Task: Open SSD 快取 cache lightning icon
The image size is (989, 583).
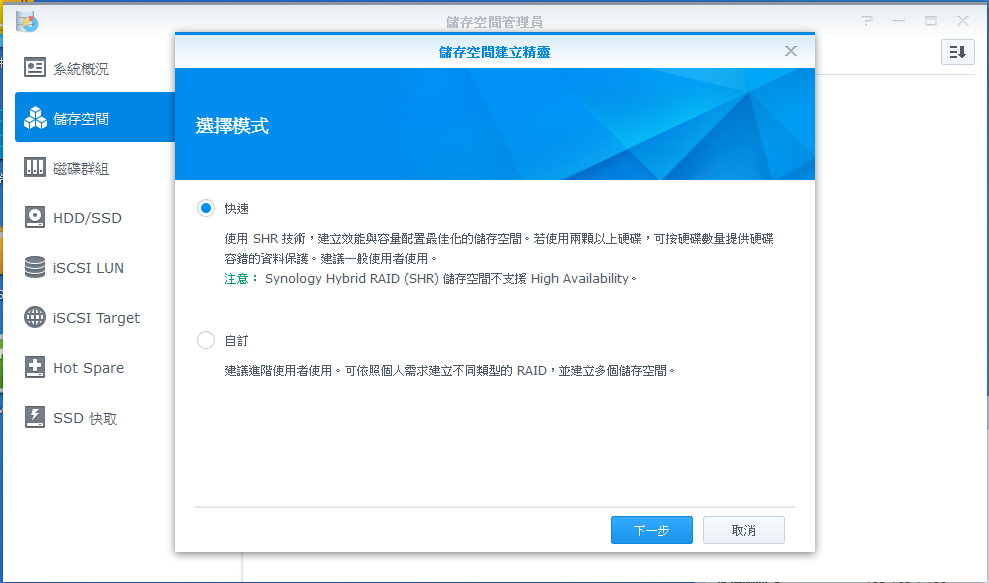Action: tap(35, 417)
